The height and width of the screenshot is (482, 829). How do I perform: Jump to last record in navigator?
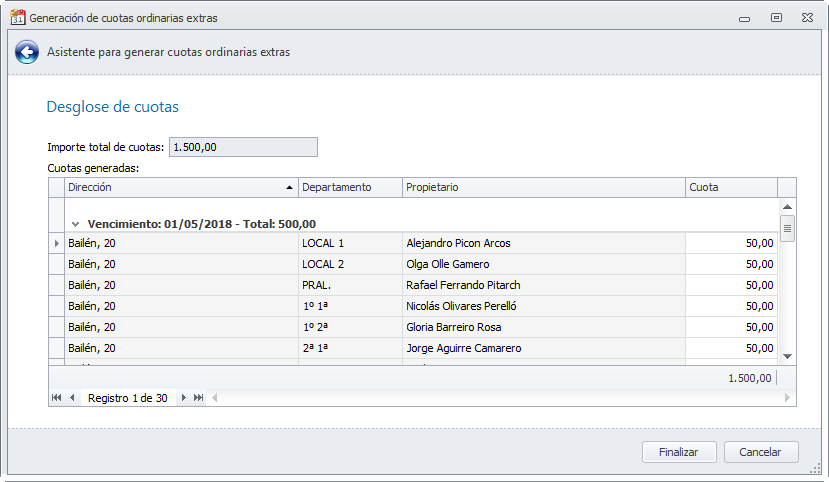(x=198, y=397)
